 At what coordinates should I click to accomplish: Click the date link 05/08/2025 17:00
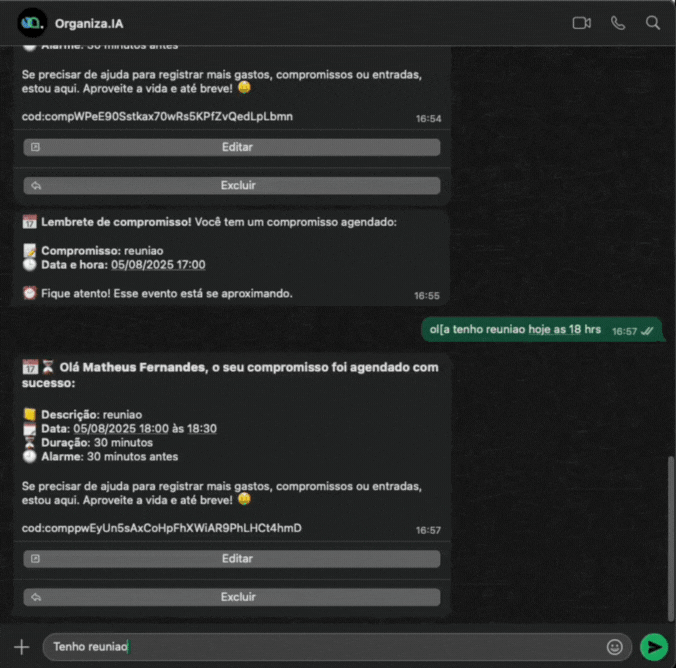pos(158,265)
